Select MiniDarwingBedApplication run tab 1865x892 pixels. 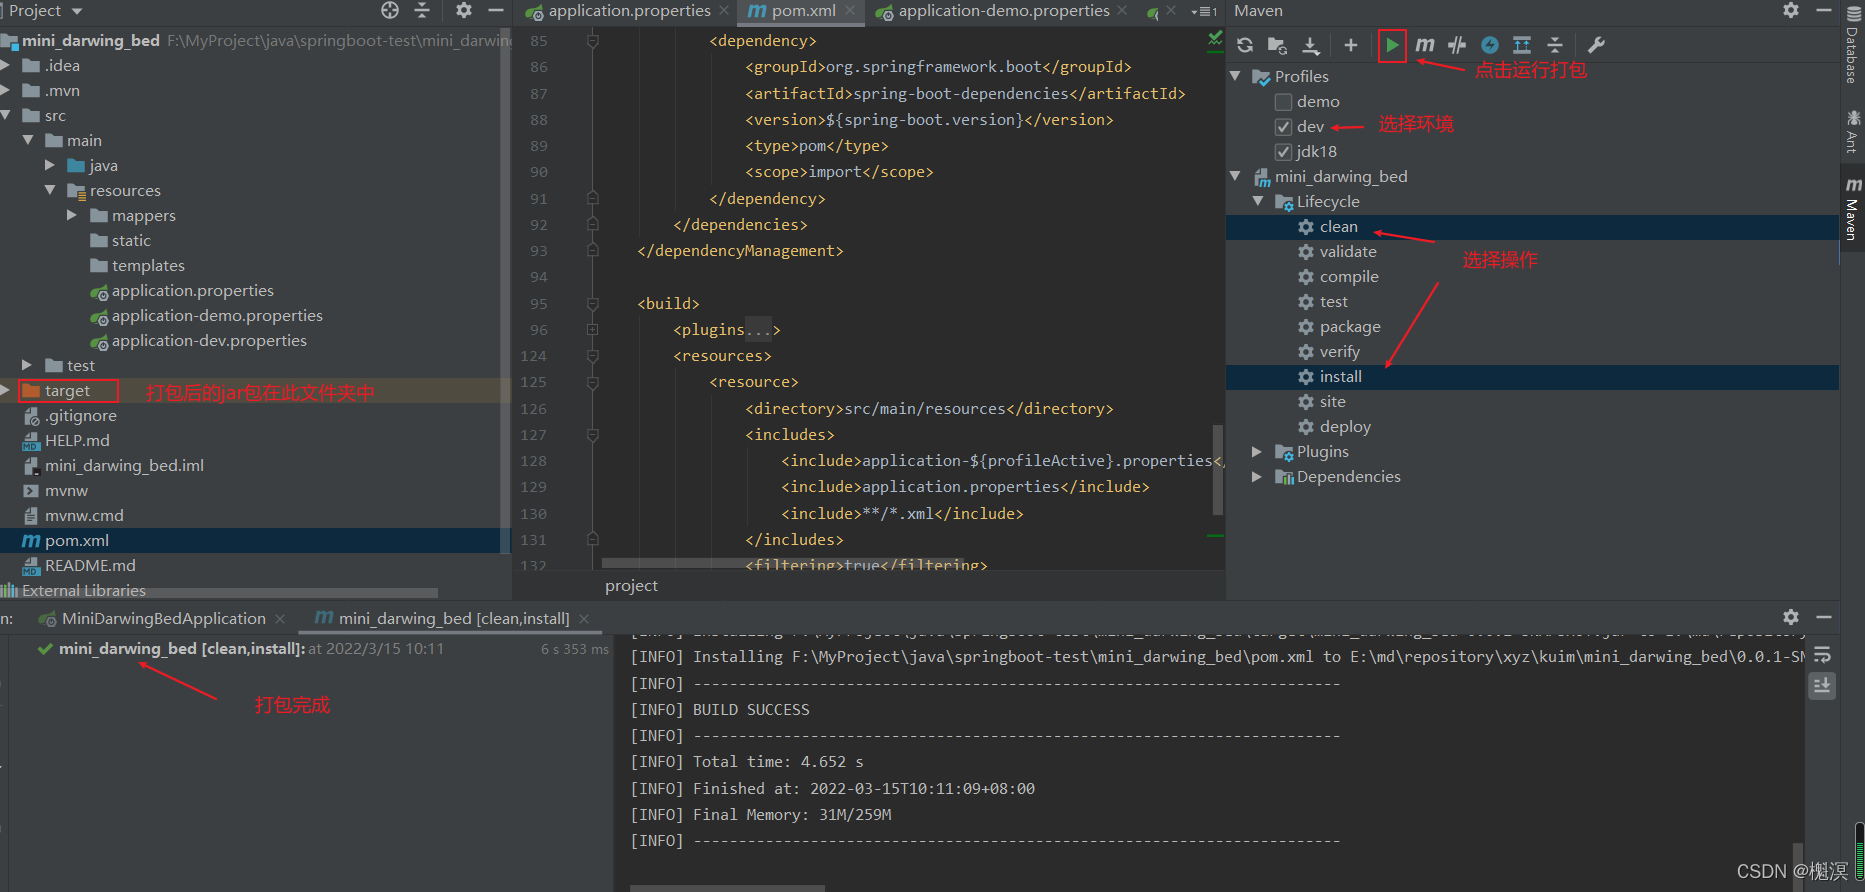coord(163,619)
